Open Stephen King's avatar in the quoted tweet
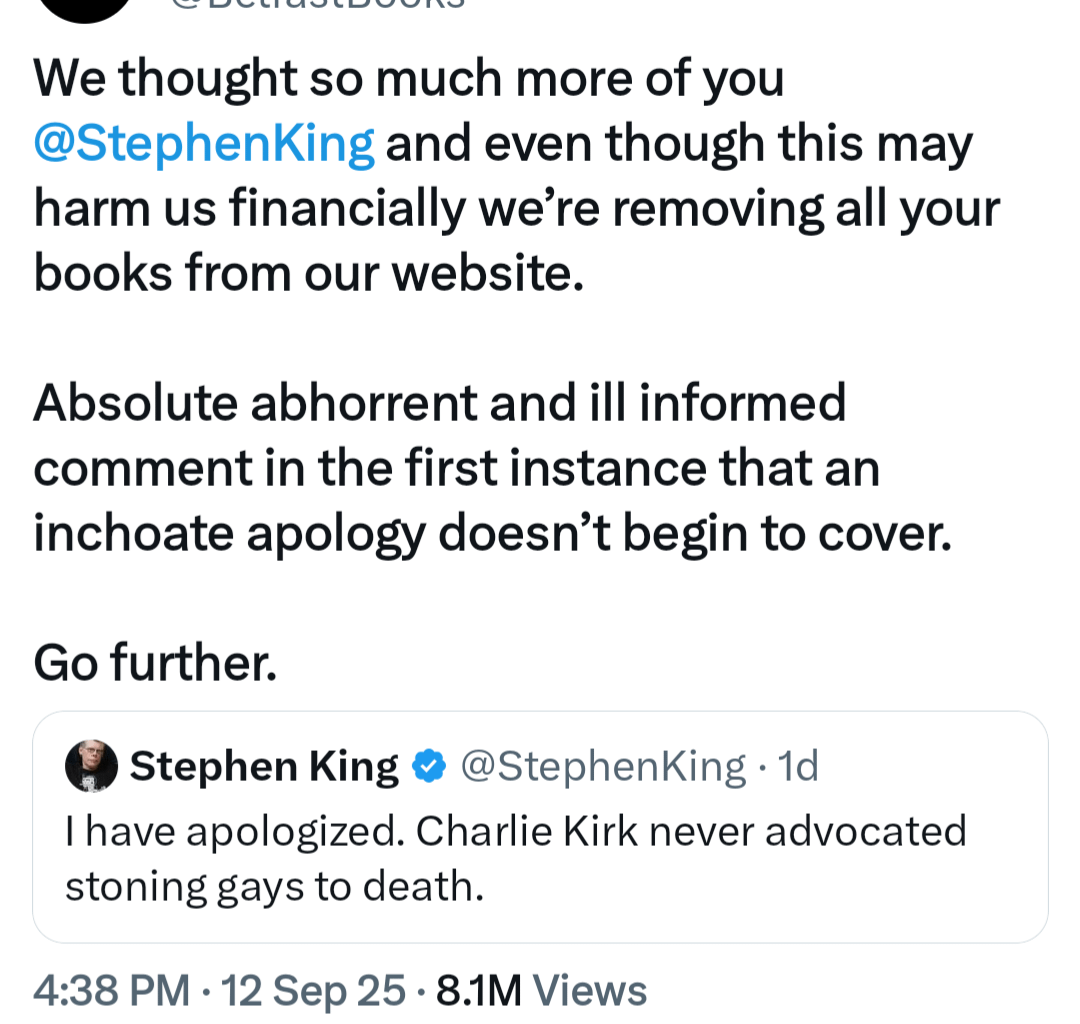The width and height of the screenshot is (1080, 1024). click(90, 766)
